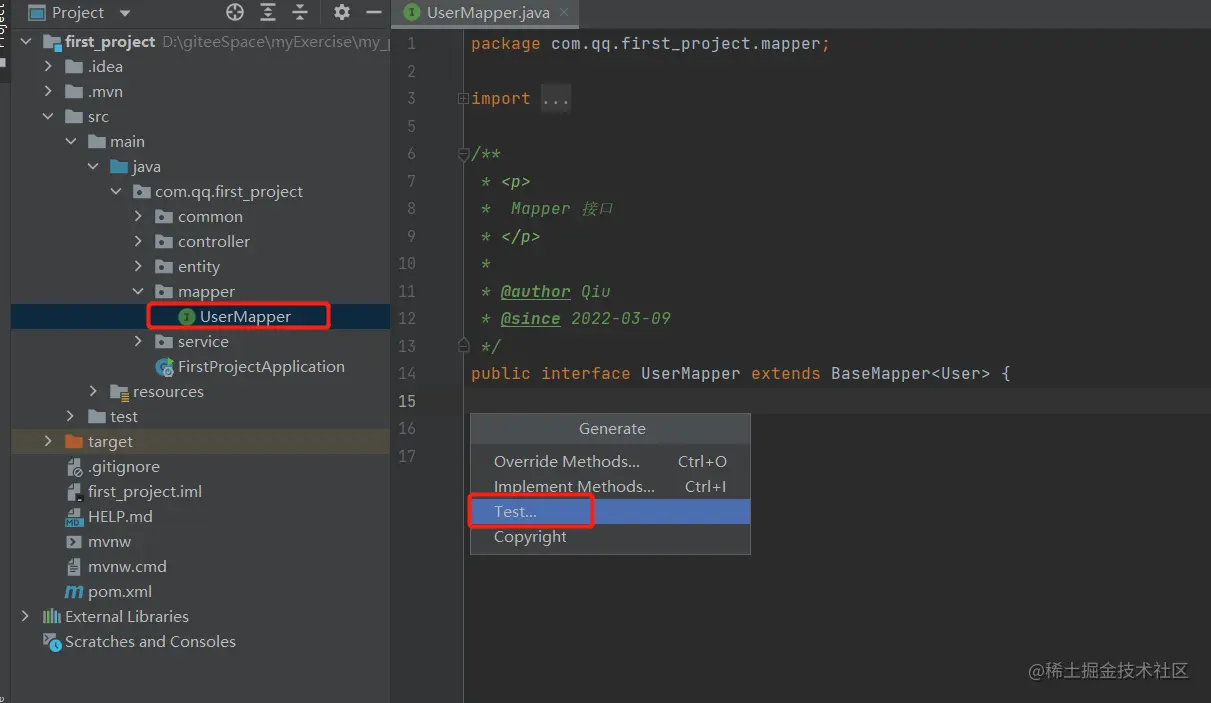Click the java source root folder icon
Viewport: 1211px width, 703px height.
pyautogui.click(x=119, y=167)
